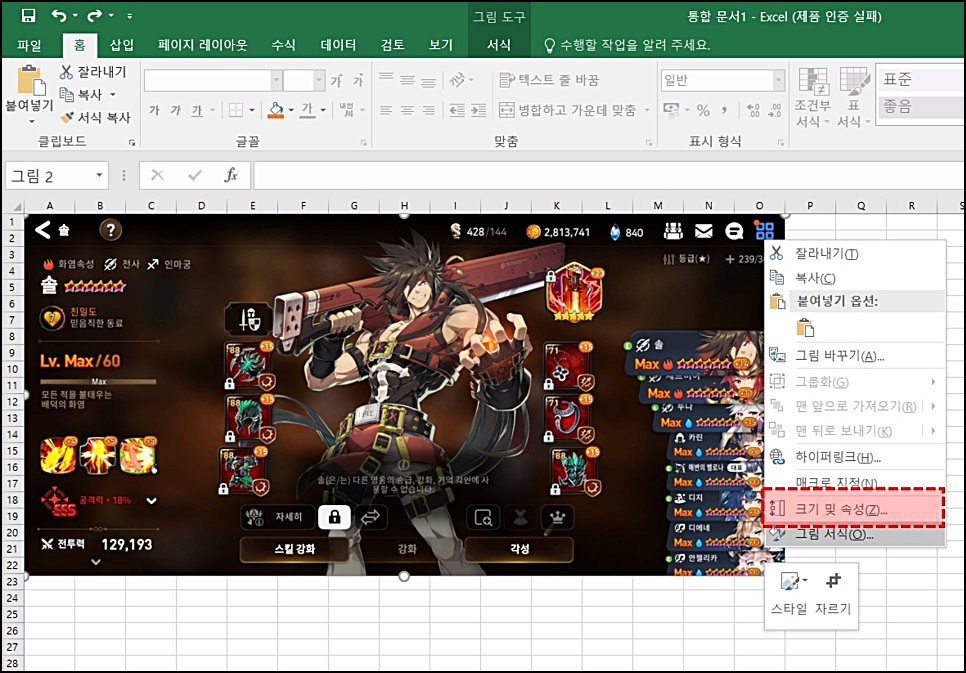
Task: Open the 스타일 picture style mini-toolbar button
Action: 789,593
